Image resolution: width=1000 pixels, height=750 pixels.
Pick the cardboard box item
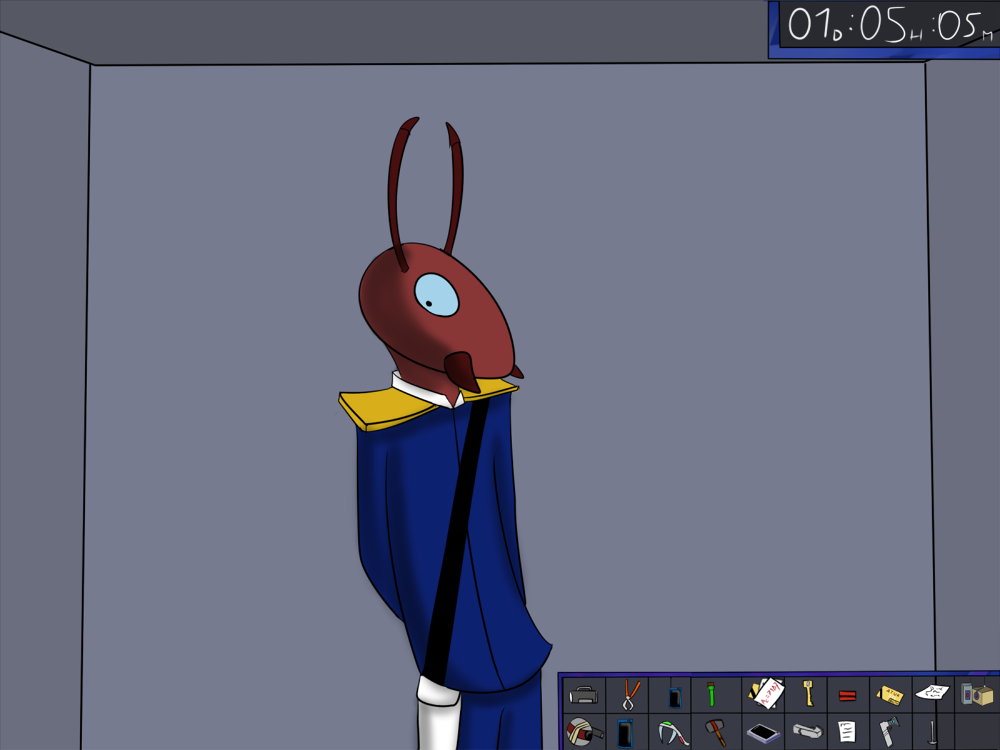click(x=976, y=694)
